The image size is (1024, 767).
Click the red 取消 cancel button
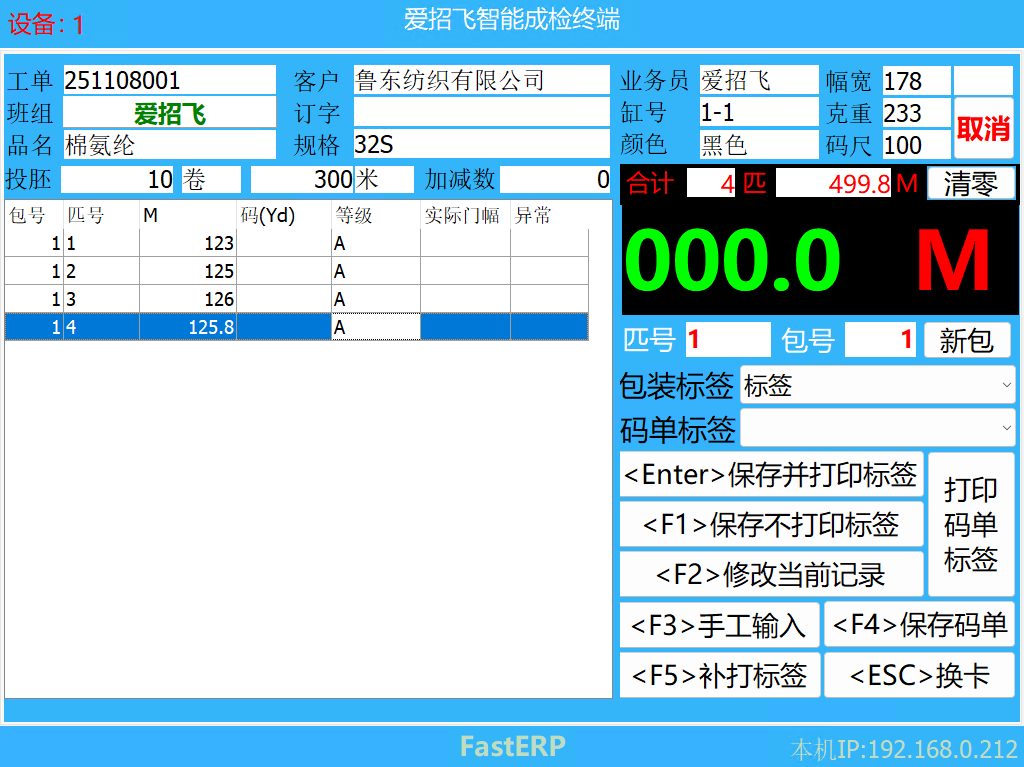point(983,128)
